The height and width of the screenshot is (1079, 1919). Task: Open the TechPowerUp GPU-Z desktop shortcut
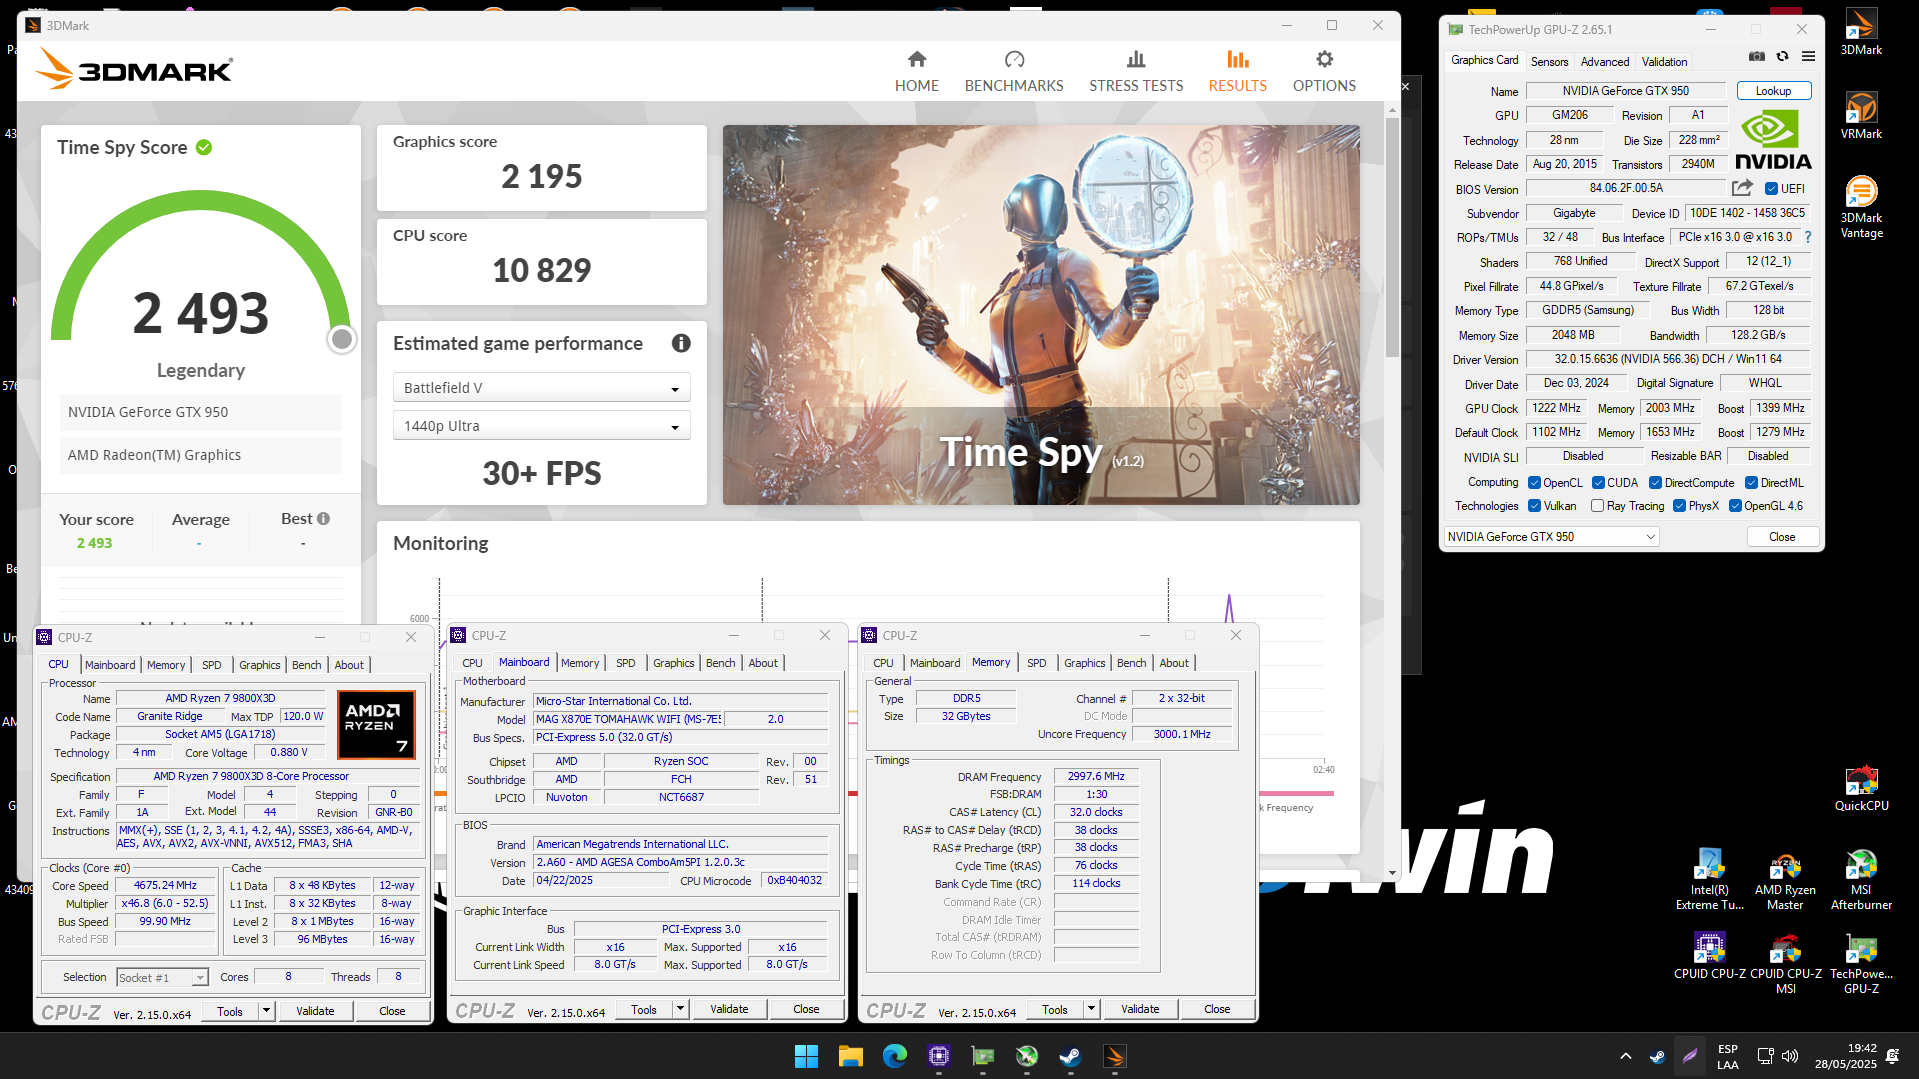coord(1861,964)
